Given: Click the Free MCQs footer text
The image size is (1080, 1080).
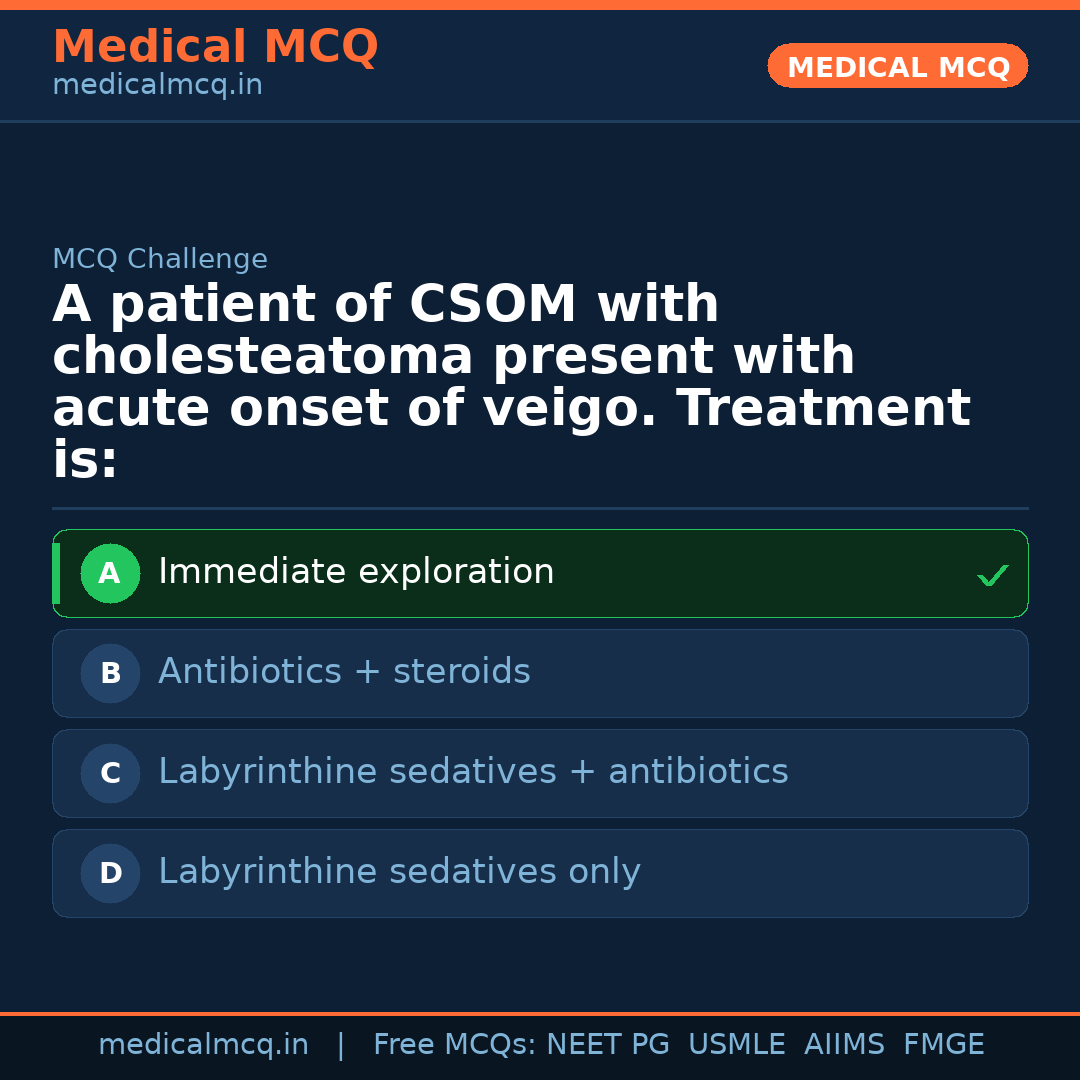Looking at the screenshot, I should (454, 1045).
